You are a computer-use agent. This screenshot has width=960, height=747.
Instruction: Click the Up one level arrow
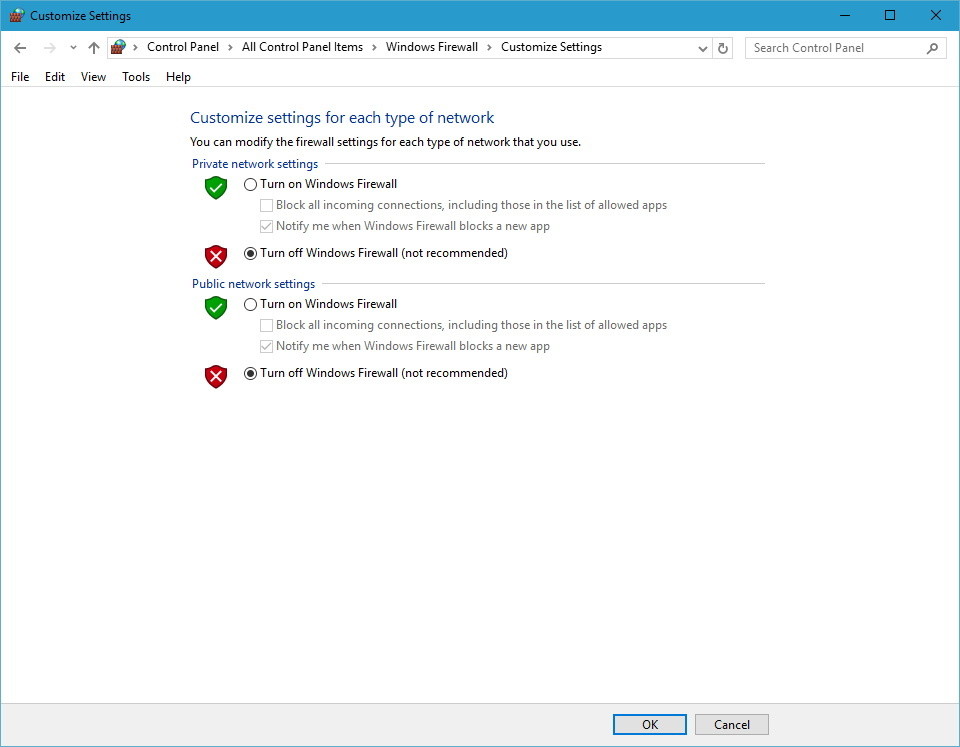click(93, 47)
